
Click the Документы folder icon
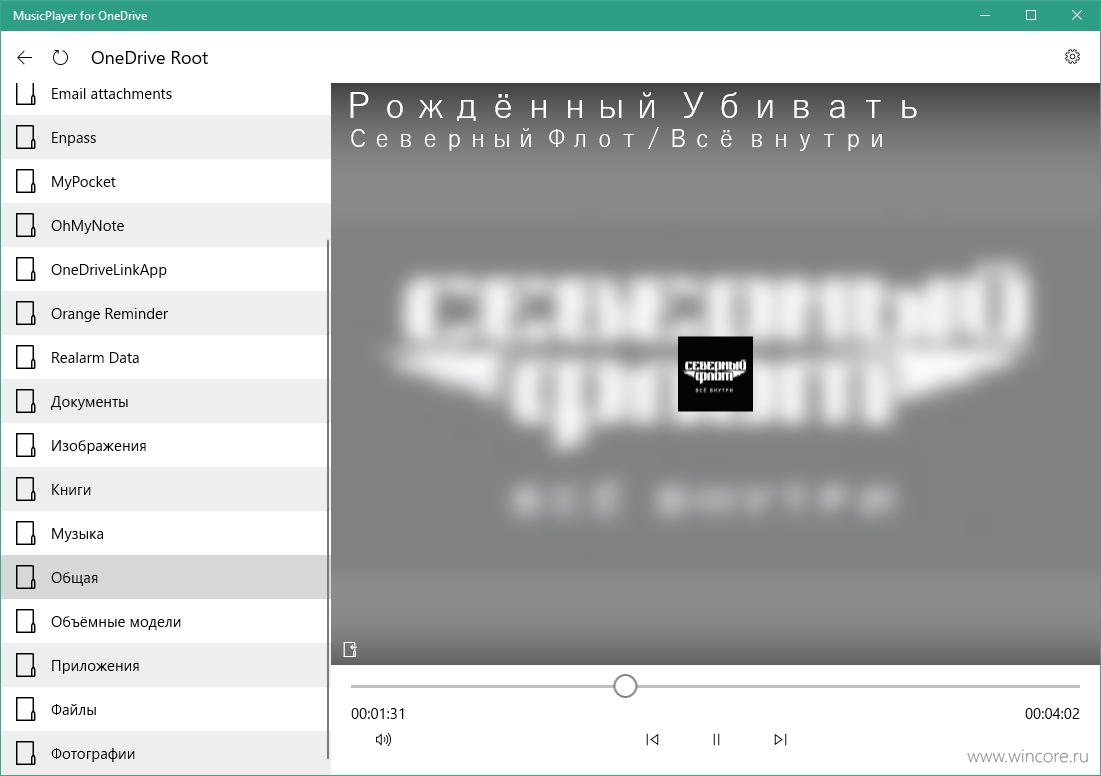(x=26, y=402)
